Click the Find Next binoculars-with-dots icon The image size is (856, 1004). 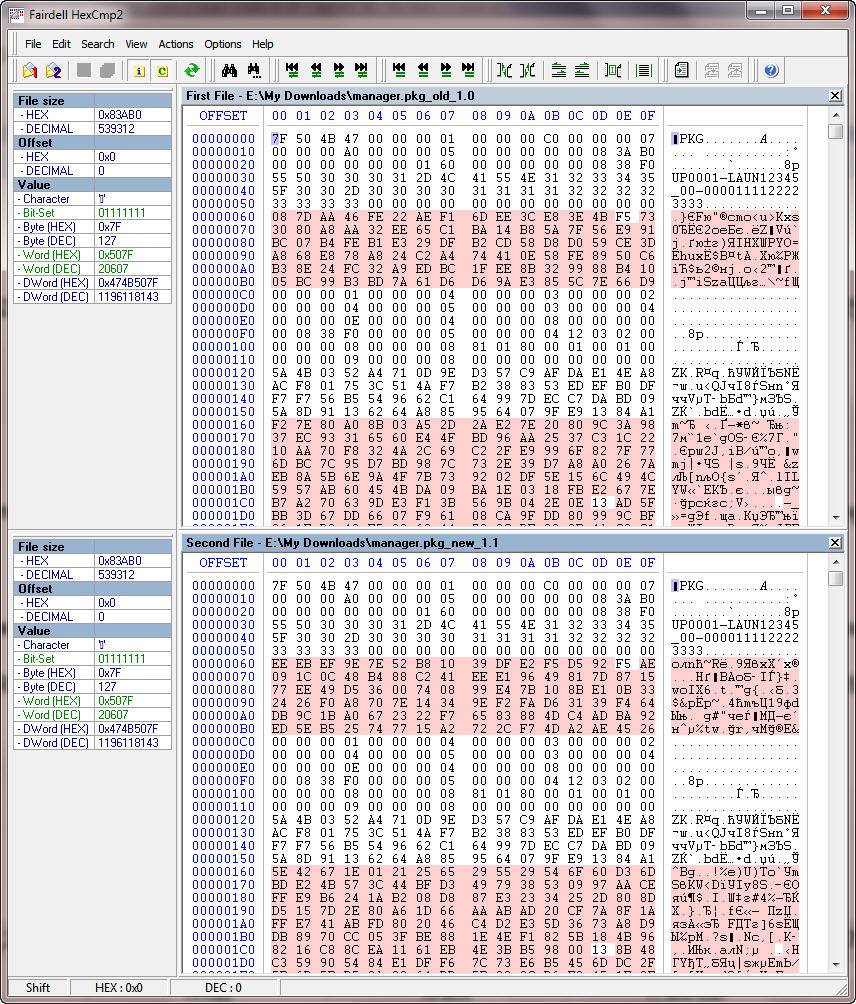click(254, 70)
